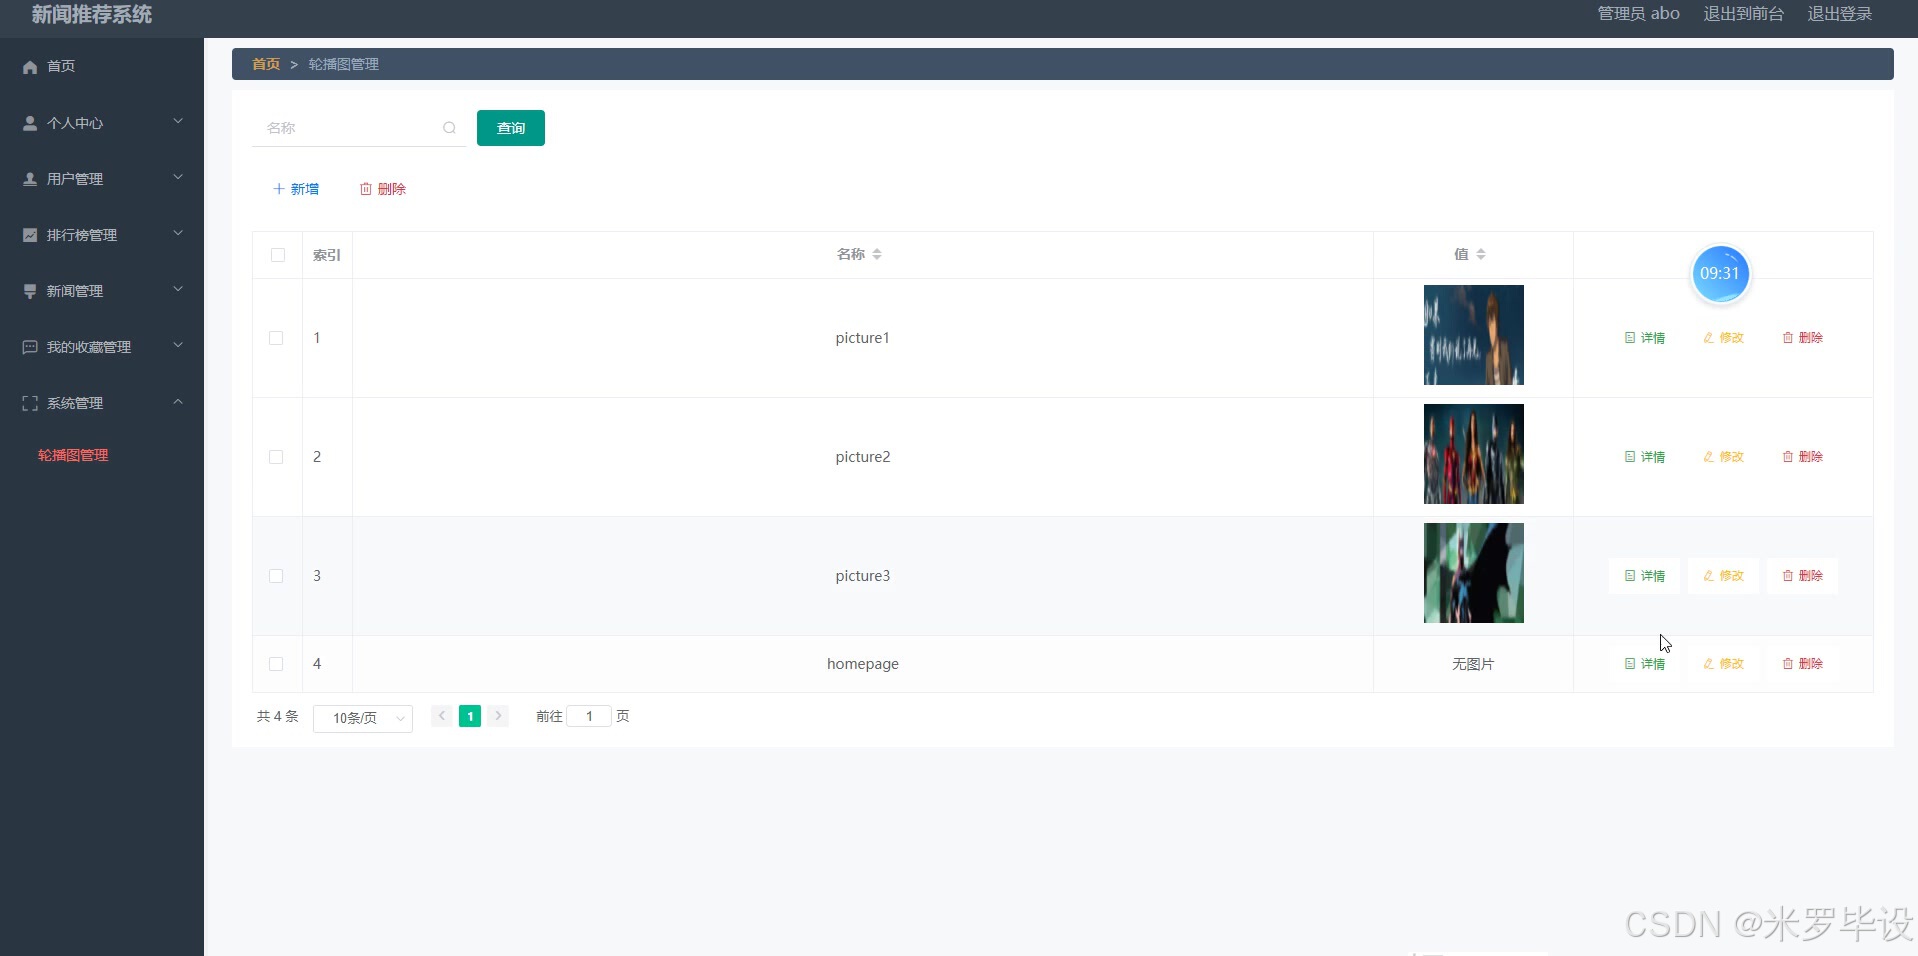Expand the 个人中心 menu chevron

pyautogui.click(x=178, y=122)
